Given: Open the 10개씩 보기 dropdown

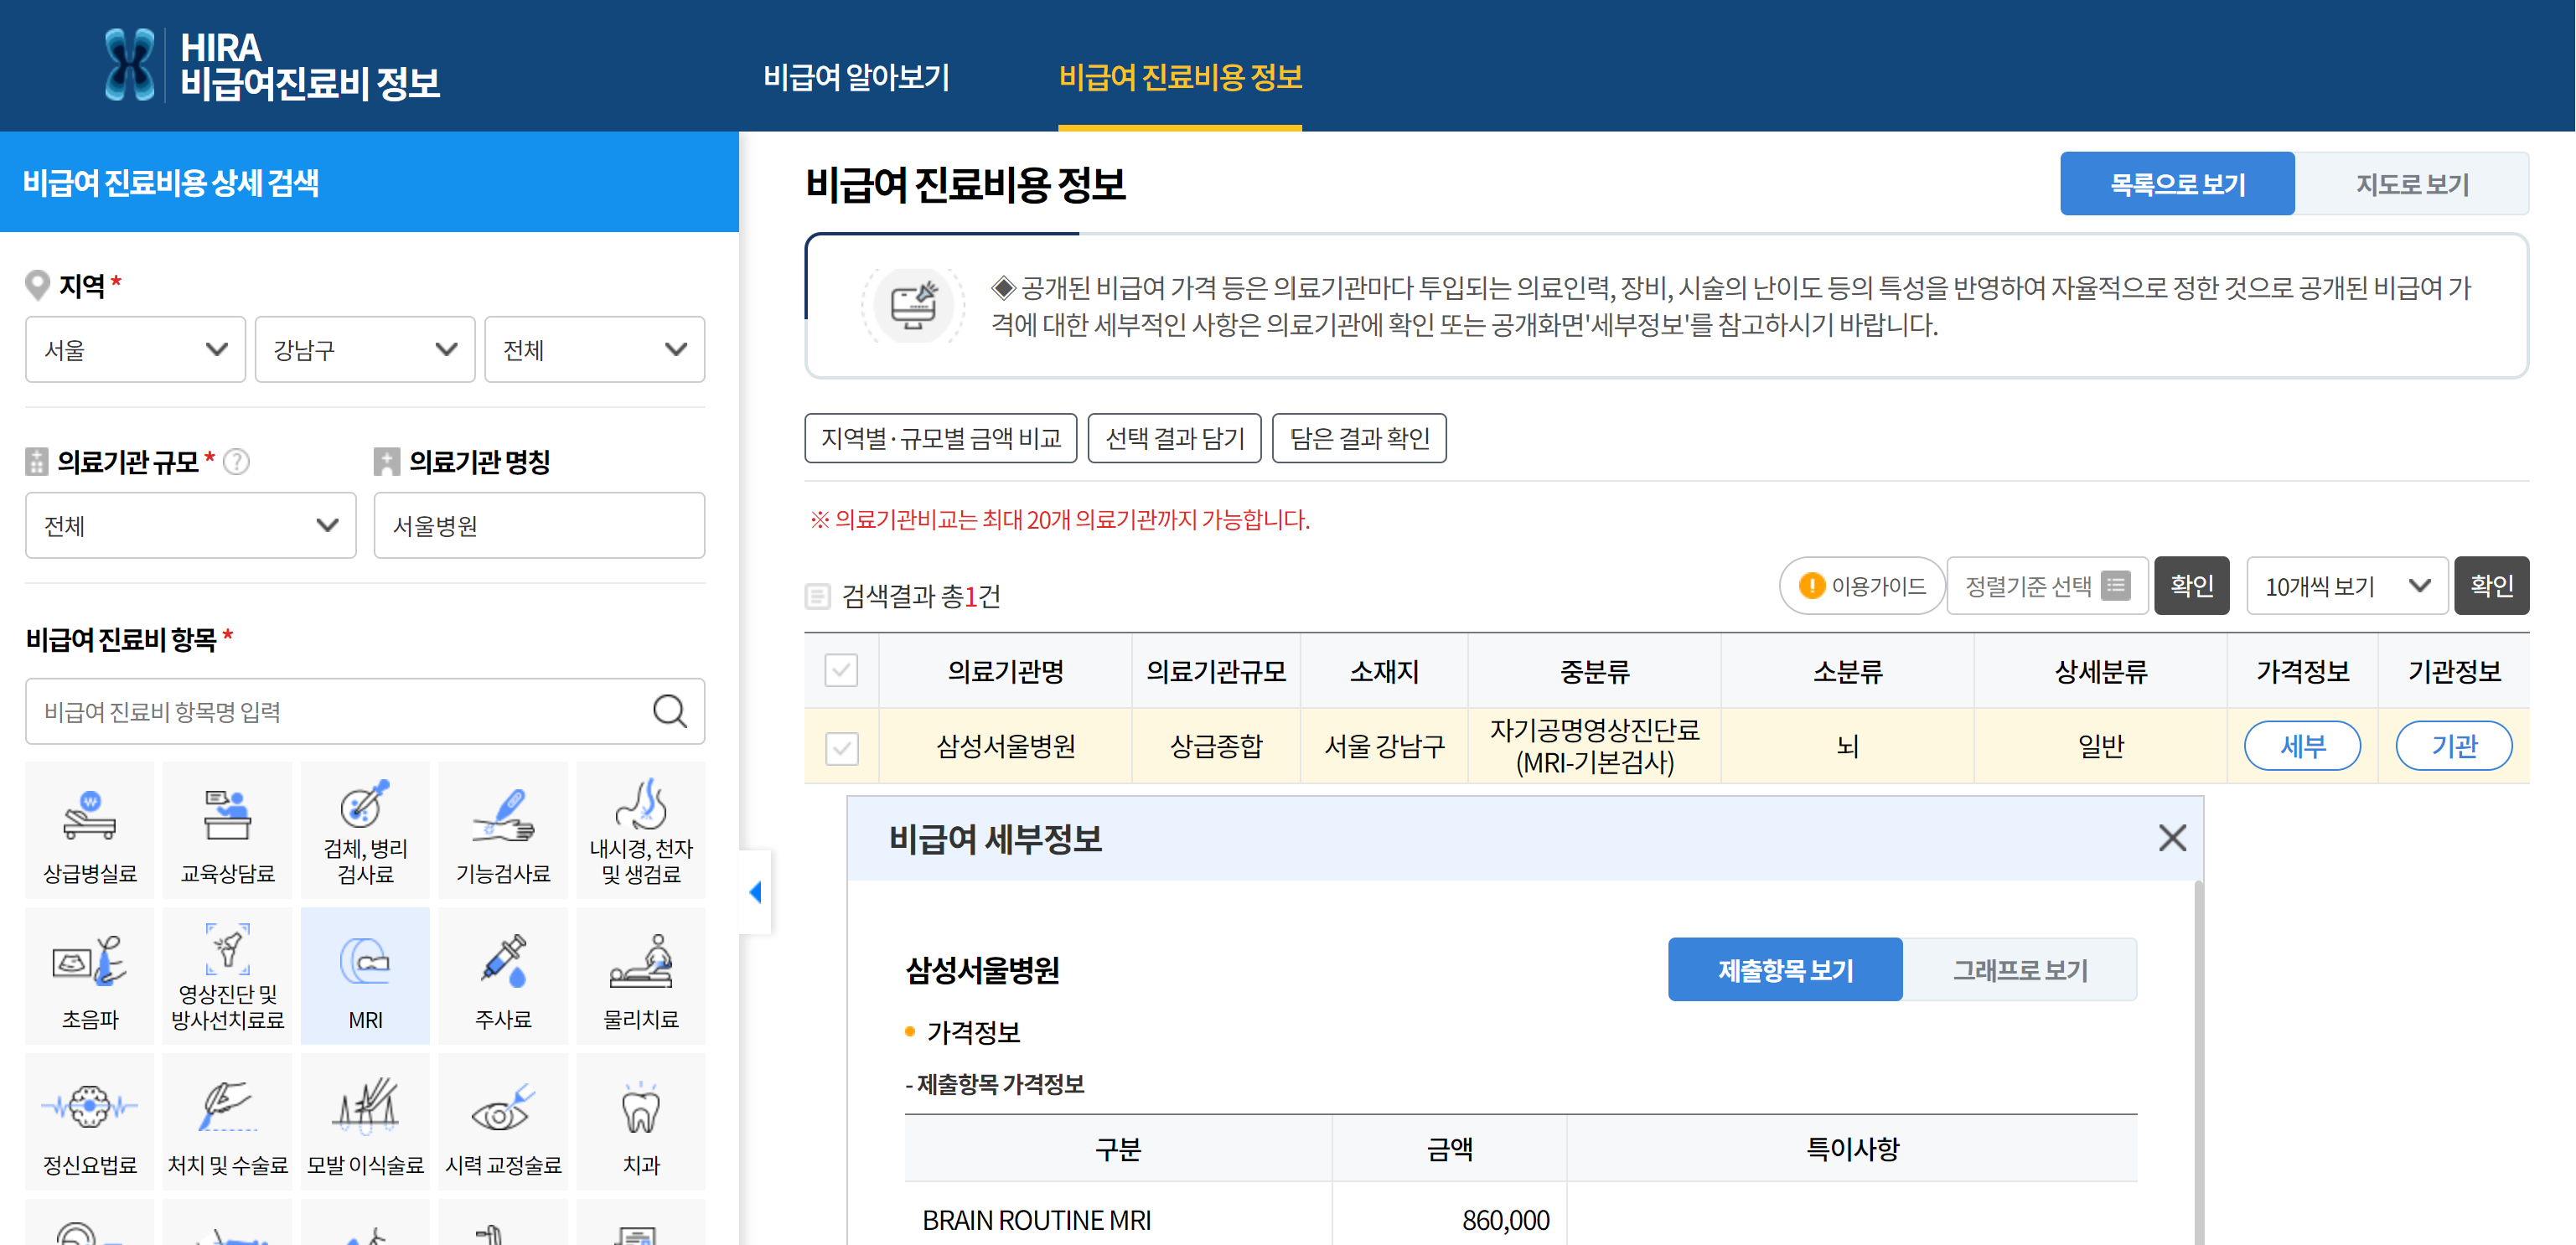Looking at the screenshot, I should coord(2347,586).
